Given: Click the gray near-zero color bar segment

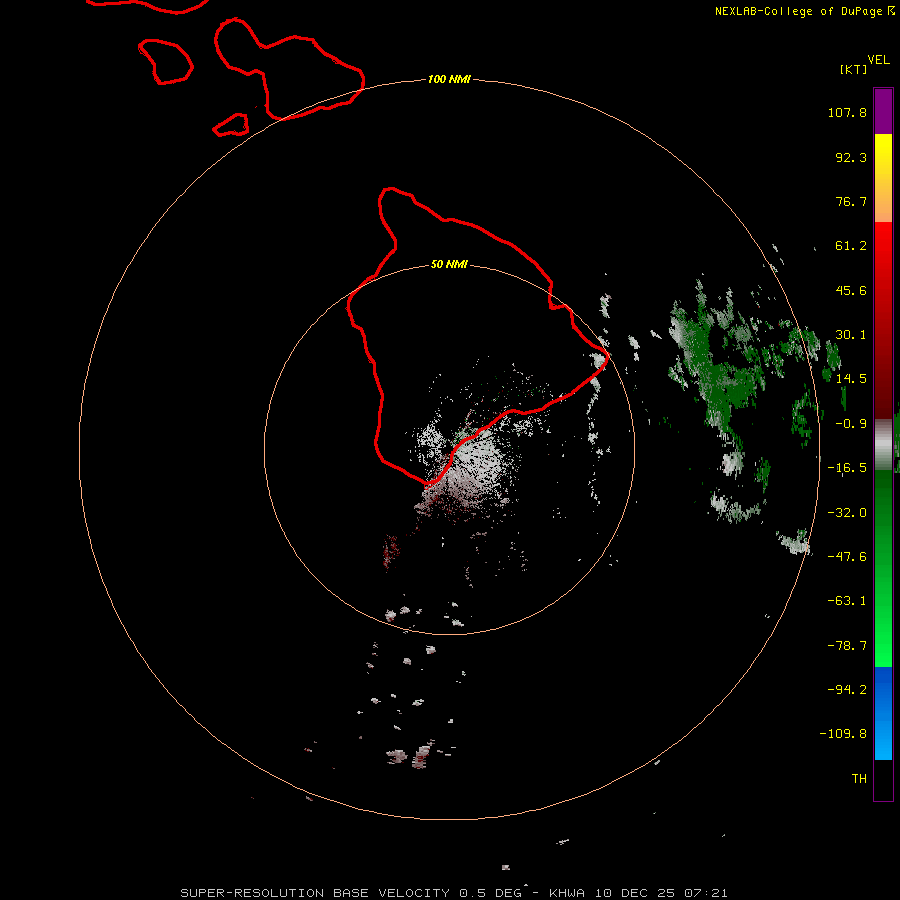Looking at the screenshot, I should pyautogui.click(x=883, y=445).
